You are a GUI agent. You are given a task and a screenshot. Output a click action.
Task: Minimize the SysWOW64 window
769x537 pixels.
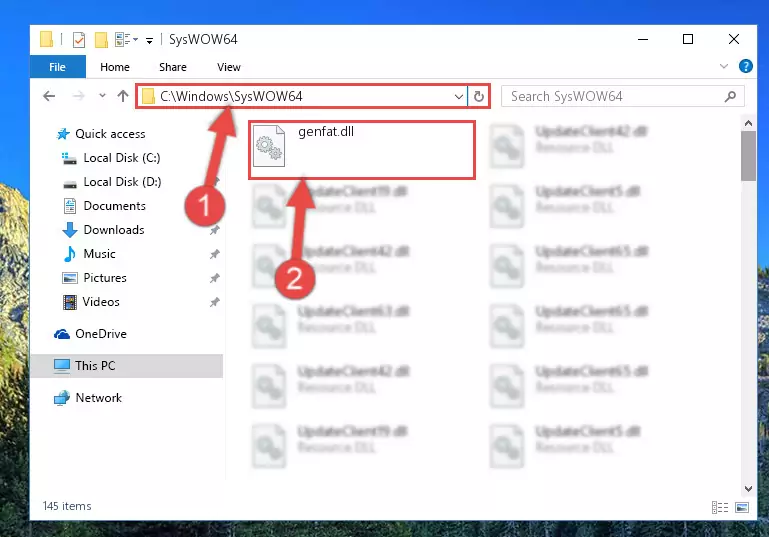click(643, 39)
